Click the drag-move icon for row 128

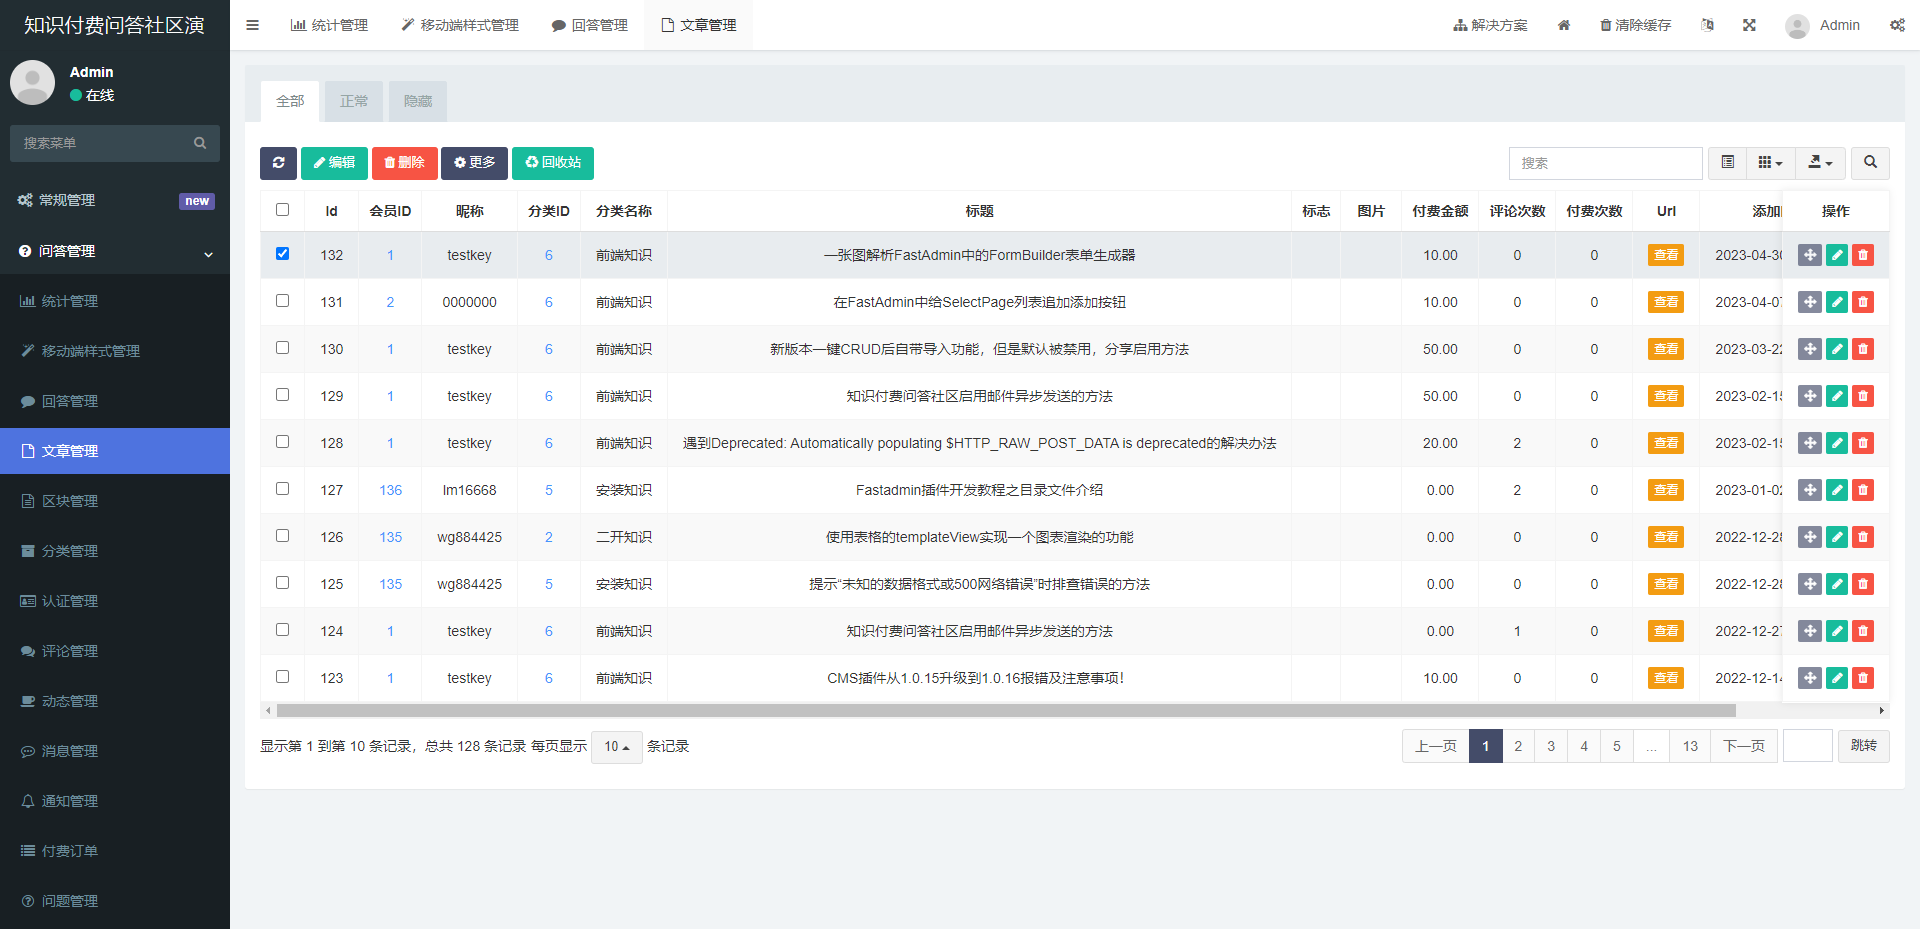tap(1809, 443)
